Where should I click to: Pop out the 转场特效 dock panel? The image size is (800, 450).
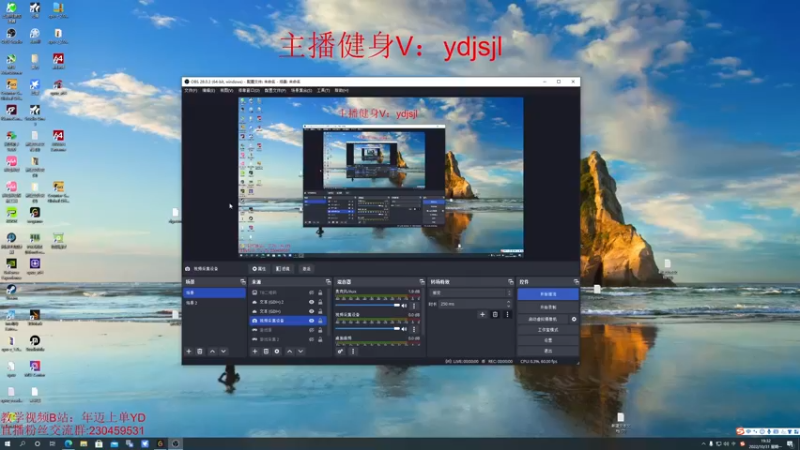511,282
